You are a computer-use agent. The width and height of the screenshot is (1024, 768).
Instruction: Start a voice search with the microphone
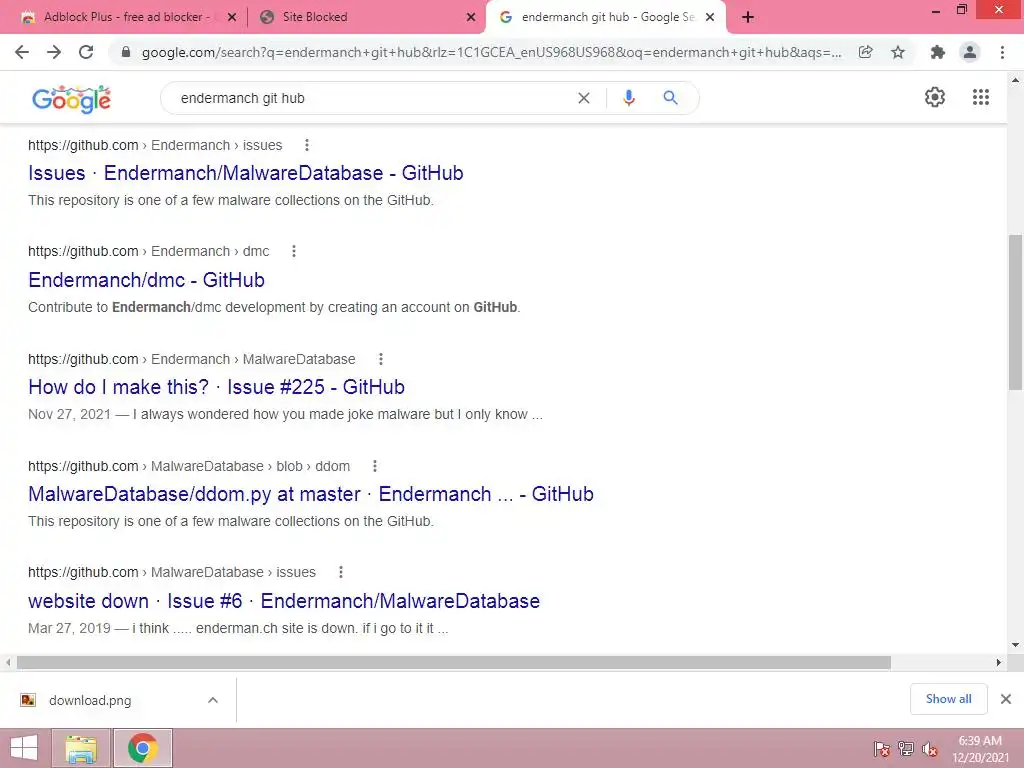coord(628,98)
